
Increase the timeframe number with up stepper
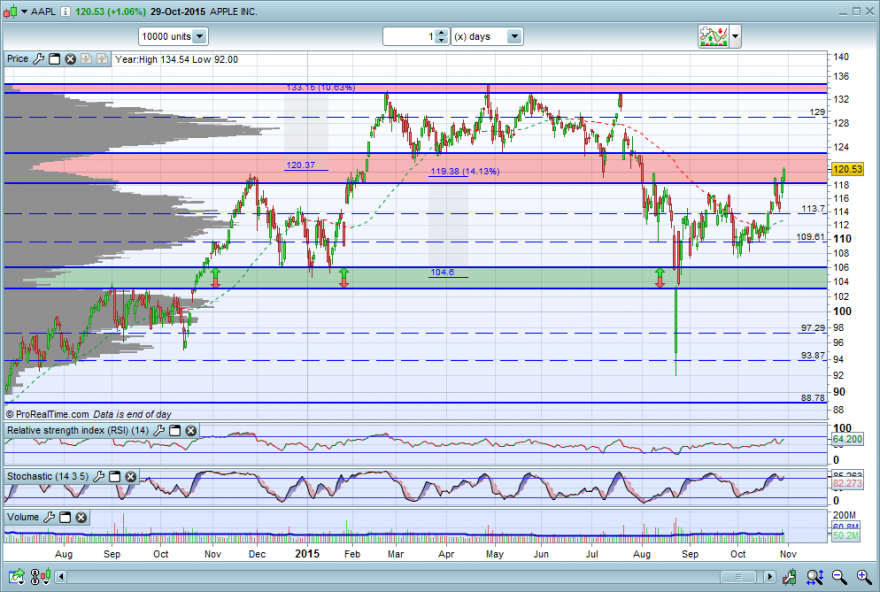(442, 33)
